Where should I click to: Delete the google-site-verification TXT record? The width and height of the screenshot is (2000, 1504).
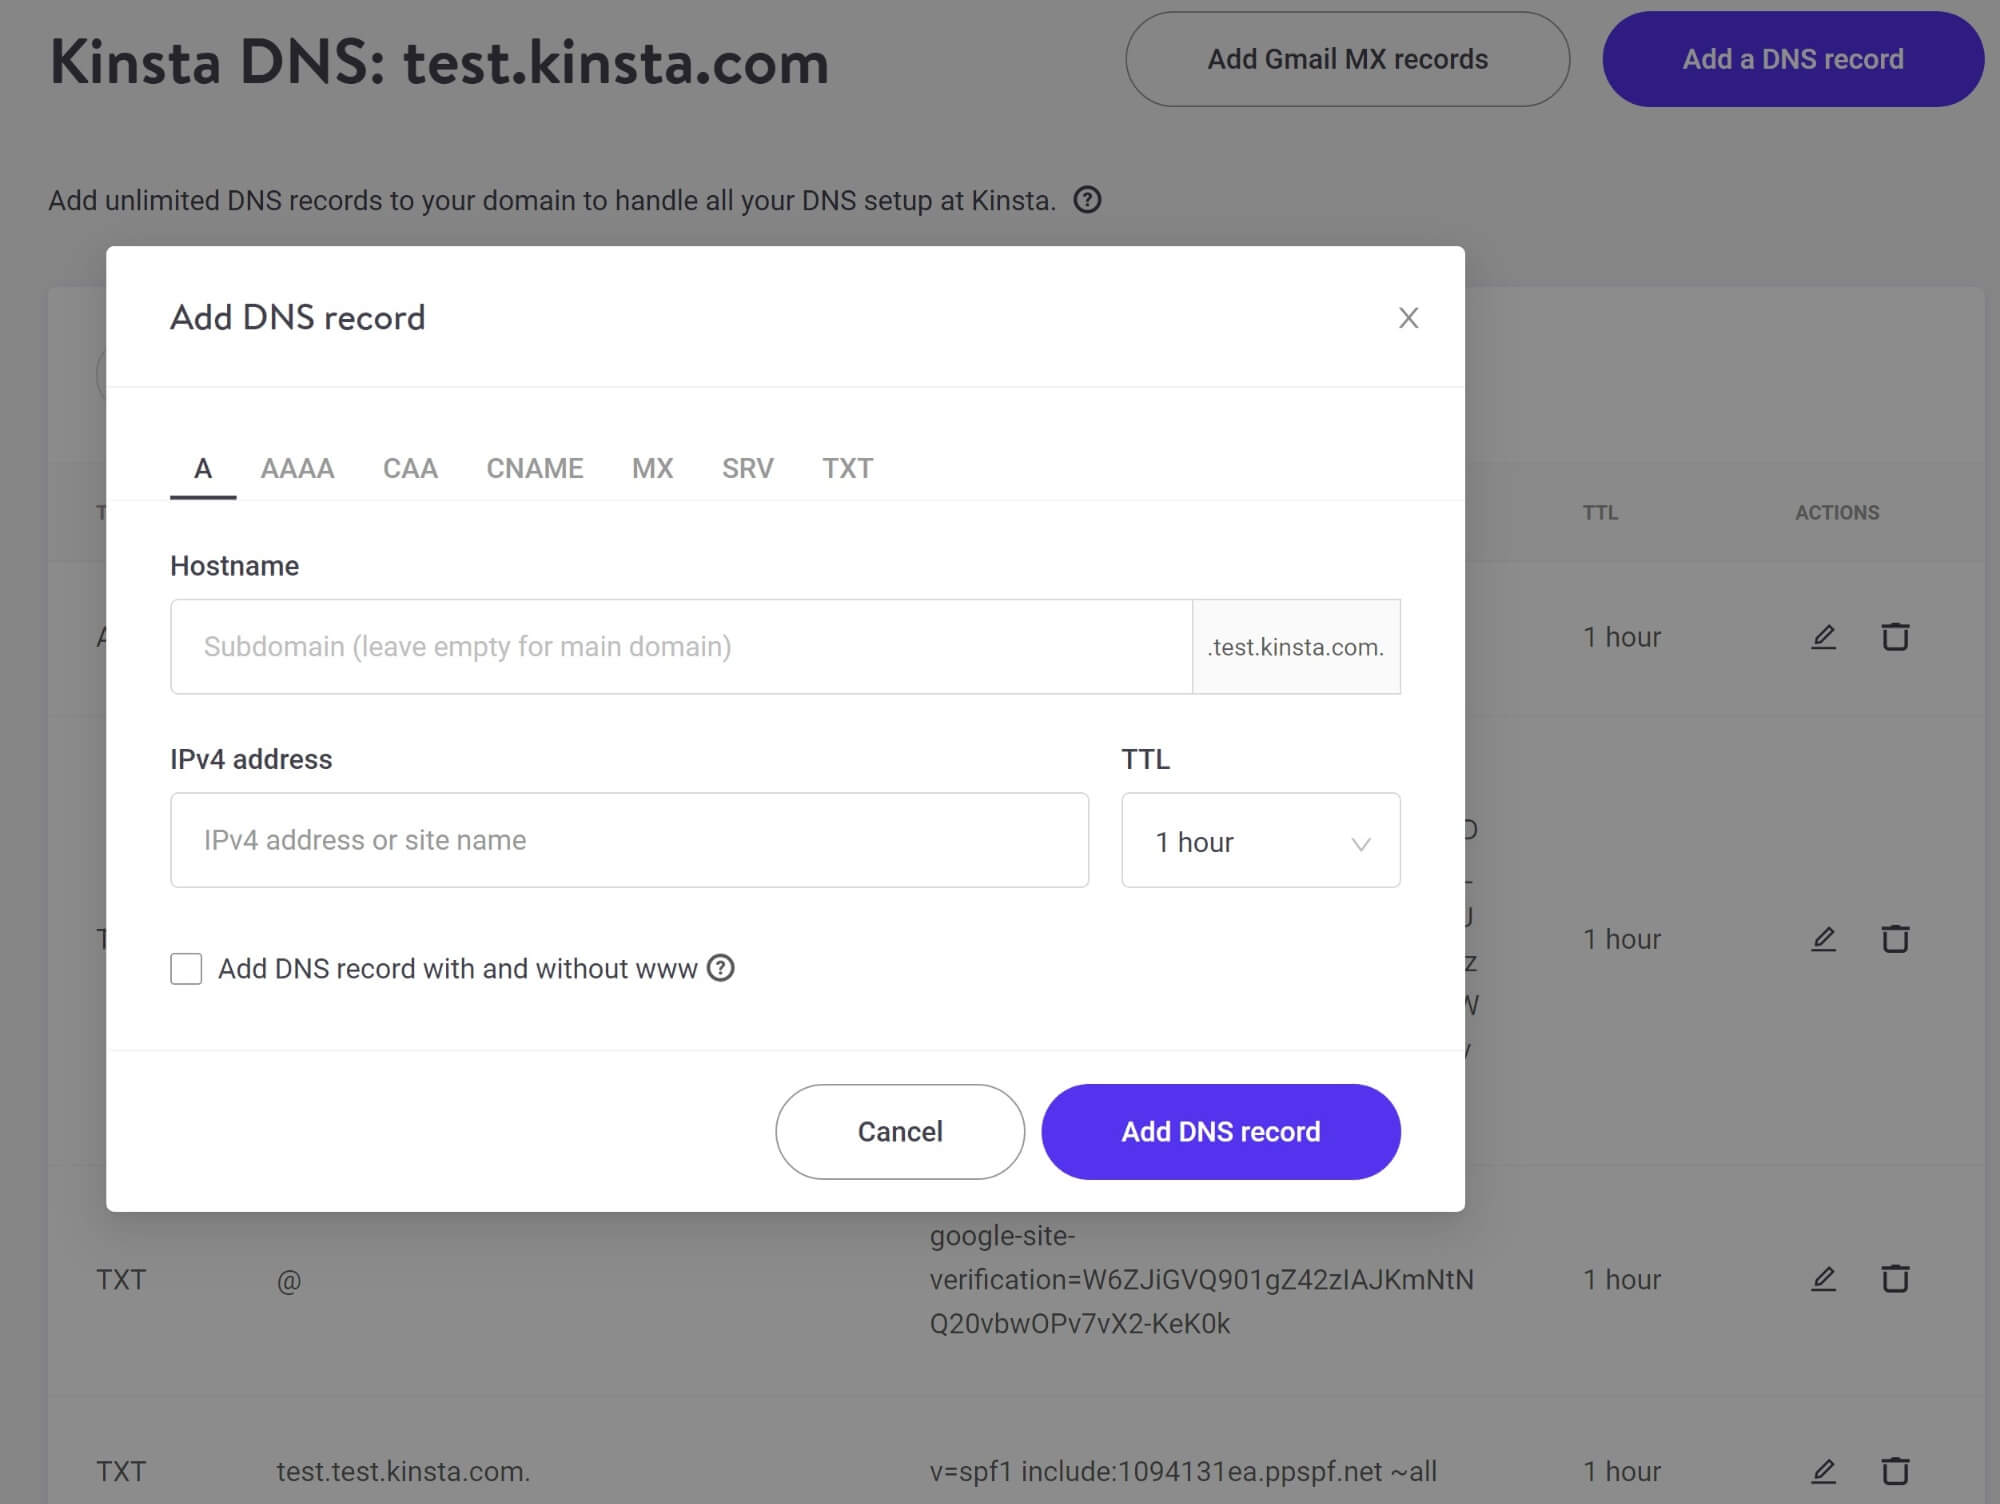1895,1279
